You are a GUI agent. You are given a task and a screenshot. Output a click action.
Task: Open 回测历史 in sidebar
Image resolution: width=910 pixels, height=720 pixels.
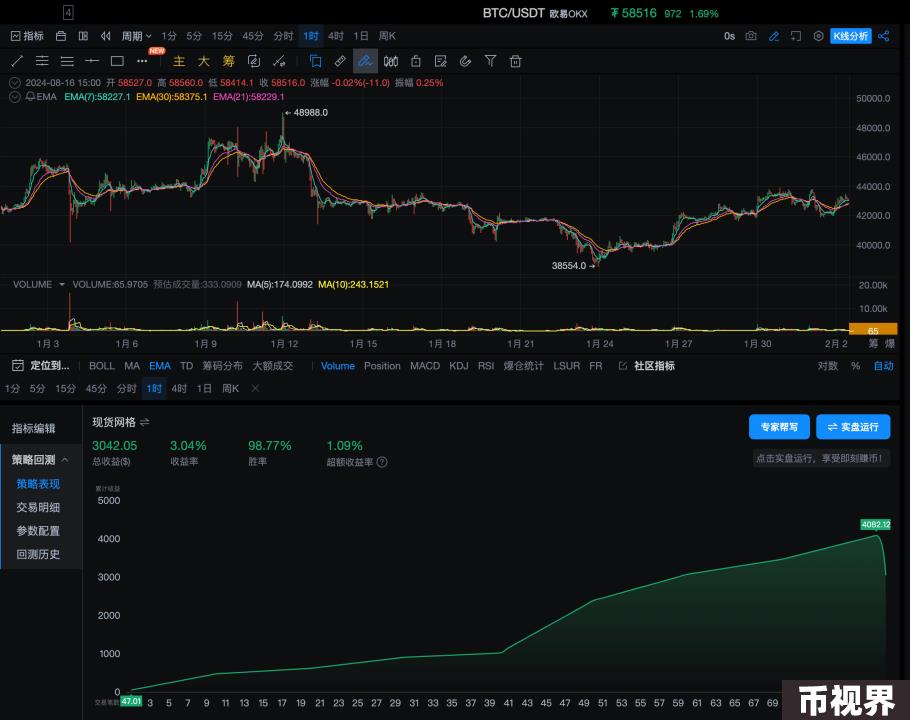click(38, 554)
